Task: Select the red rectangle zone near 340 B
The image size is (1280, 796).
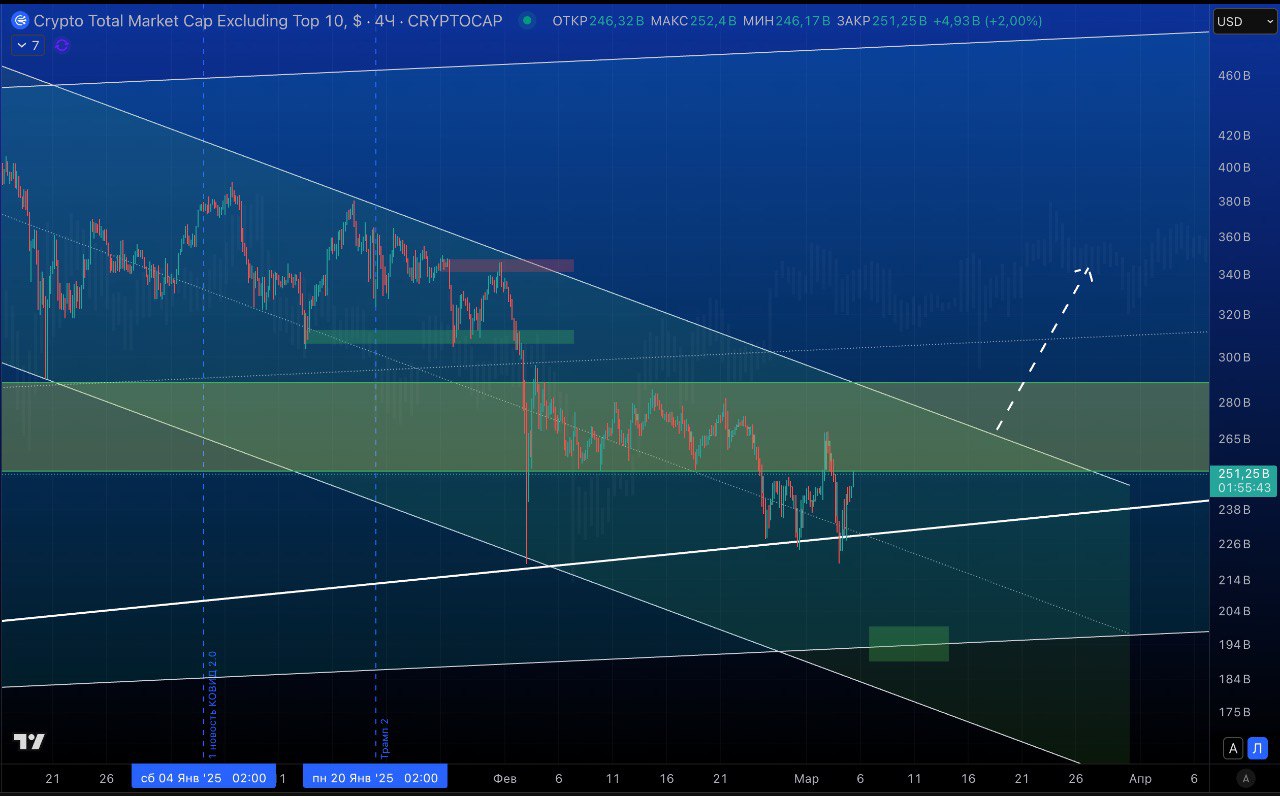Action: 510,266
